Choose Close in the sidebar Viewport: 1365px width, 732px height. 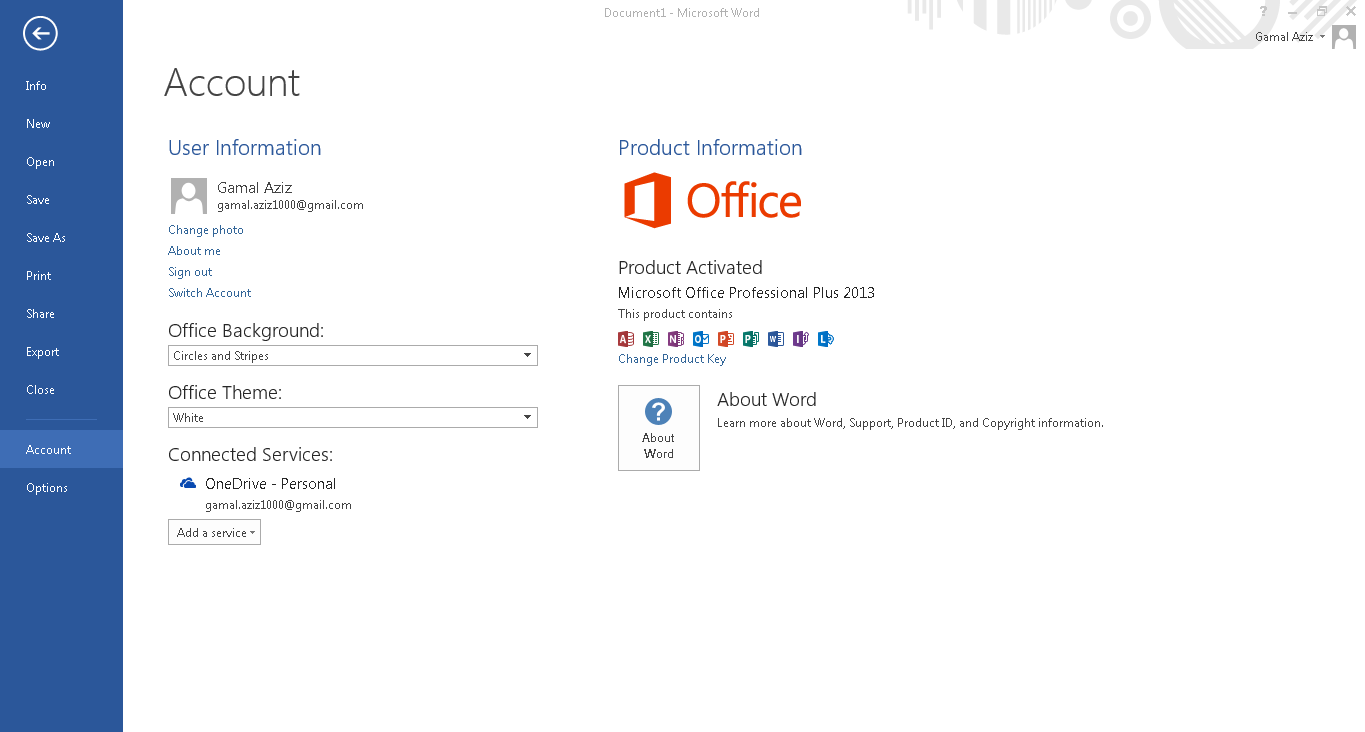tap(61, 390)
